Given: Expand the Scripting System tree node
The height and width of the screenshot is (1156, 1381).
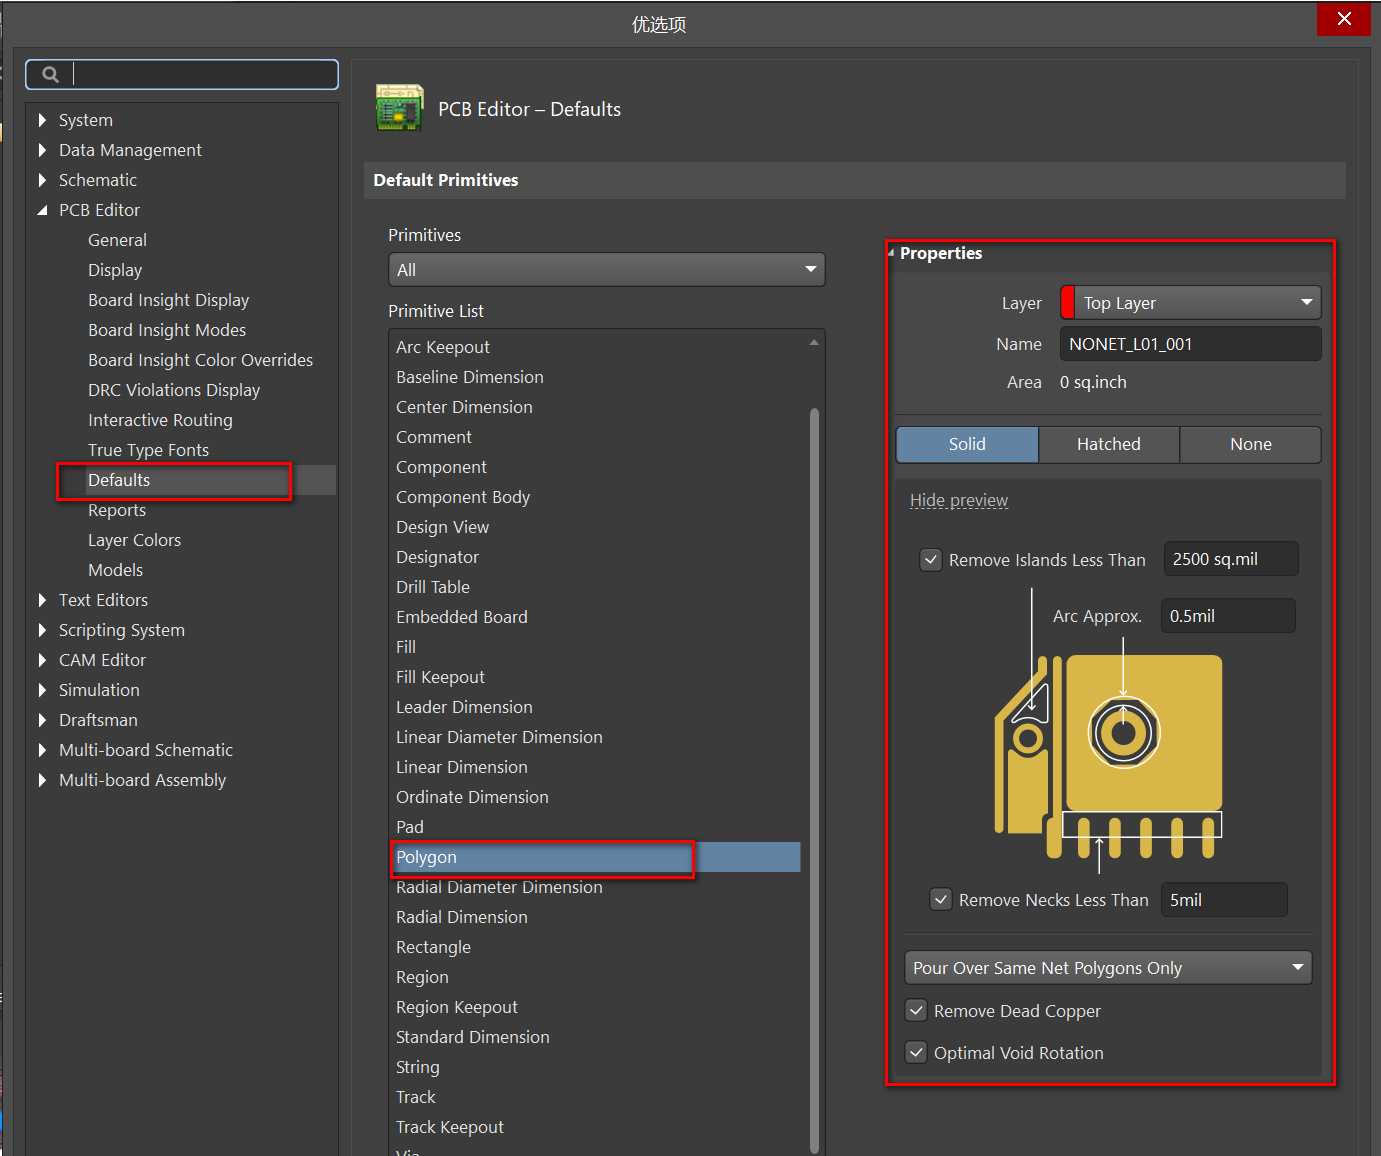Looking at the screenshot, I should point(42,630).
